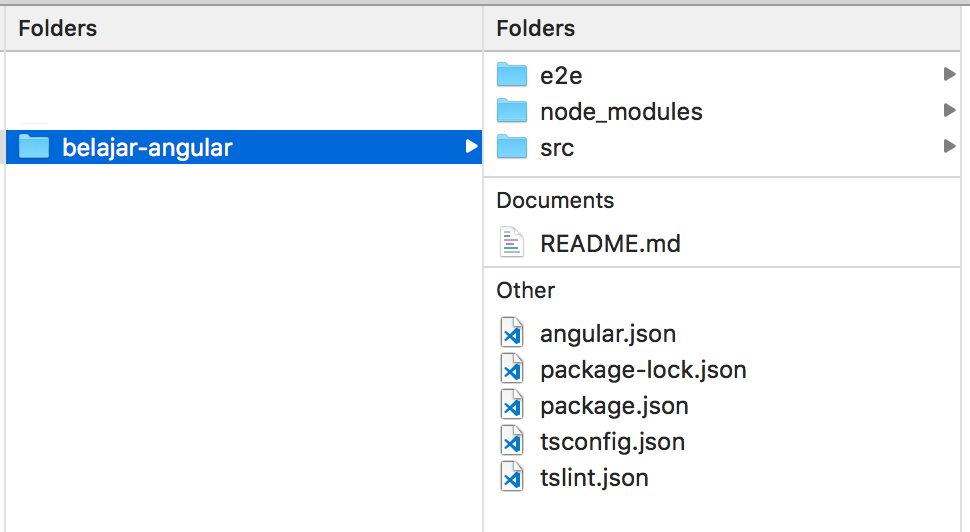Select the e2e folder name
Viewport: 970px width, 532px height.
(561, 76)
